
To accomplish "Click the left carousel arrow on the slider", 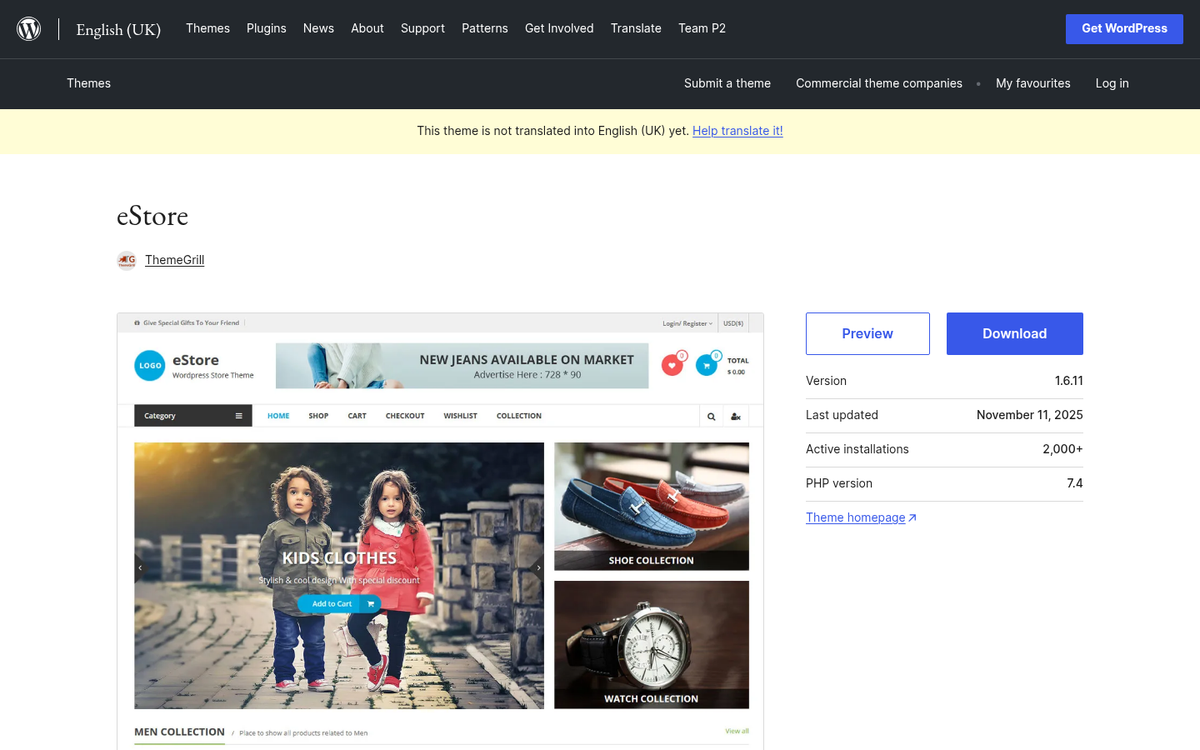I will click(140, 566).
